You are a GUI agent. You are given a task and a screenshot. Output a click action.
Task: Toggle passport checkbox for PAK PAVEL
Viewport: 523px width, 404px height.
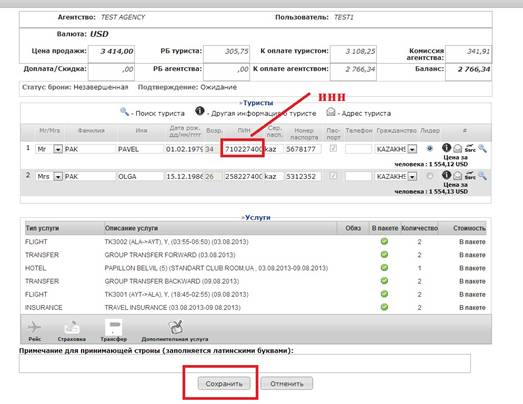click(x=333, y=148)
